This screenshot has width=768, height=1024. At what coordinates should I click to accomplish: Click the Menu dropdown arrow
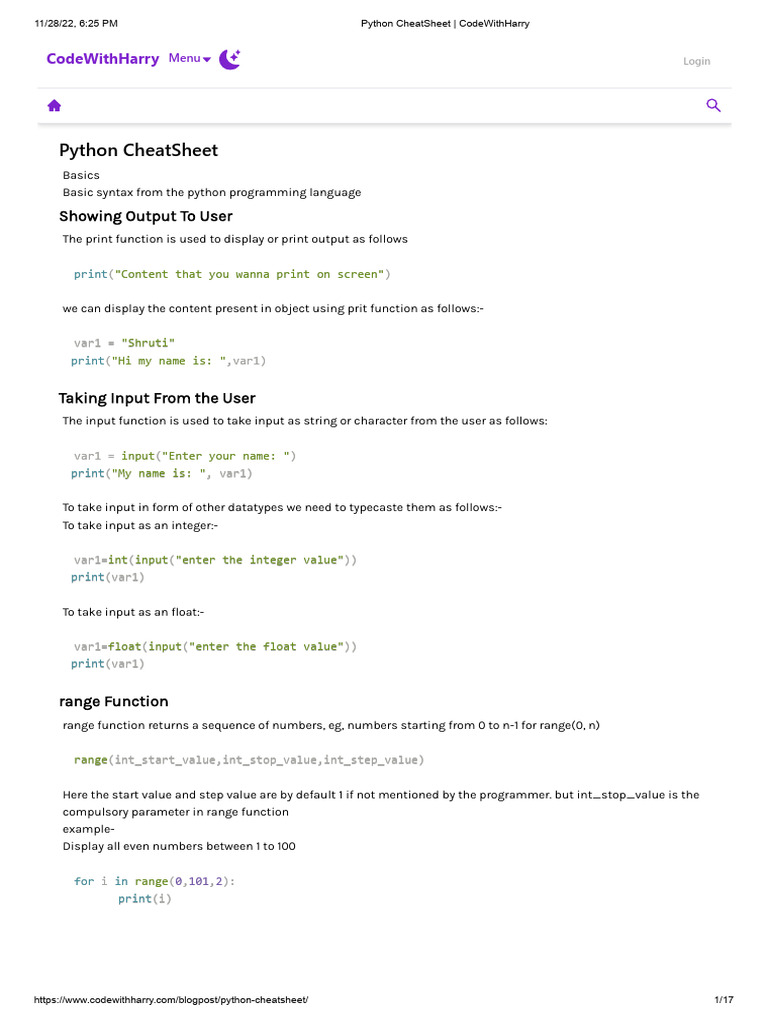point(207,59)
